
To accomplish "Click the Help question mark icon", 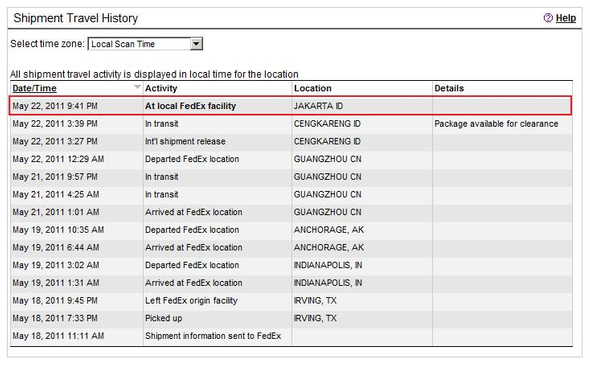I will tap(548, 18).
